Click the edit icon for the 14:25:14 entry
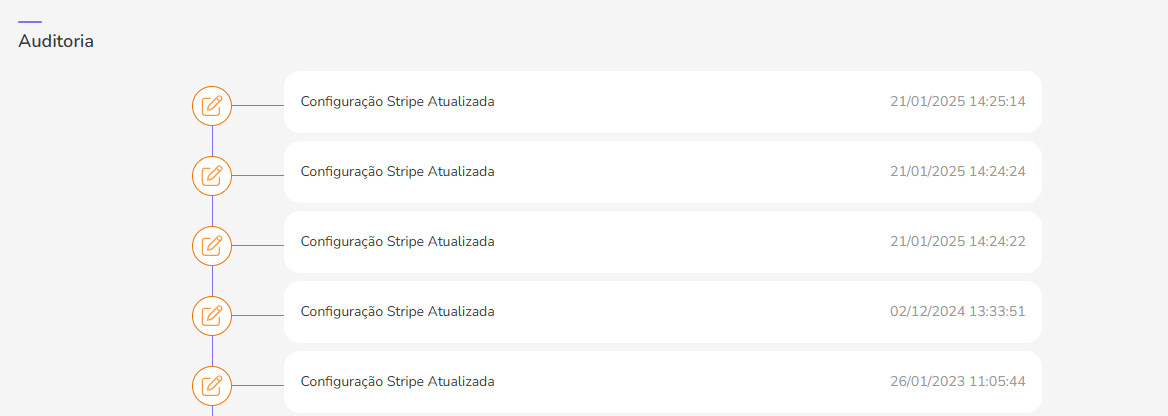Viewport: 1168px width, 416px height. pos(212,106)
